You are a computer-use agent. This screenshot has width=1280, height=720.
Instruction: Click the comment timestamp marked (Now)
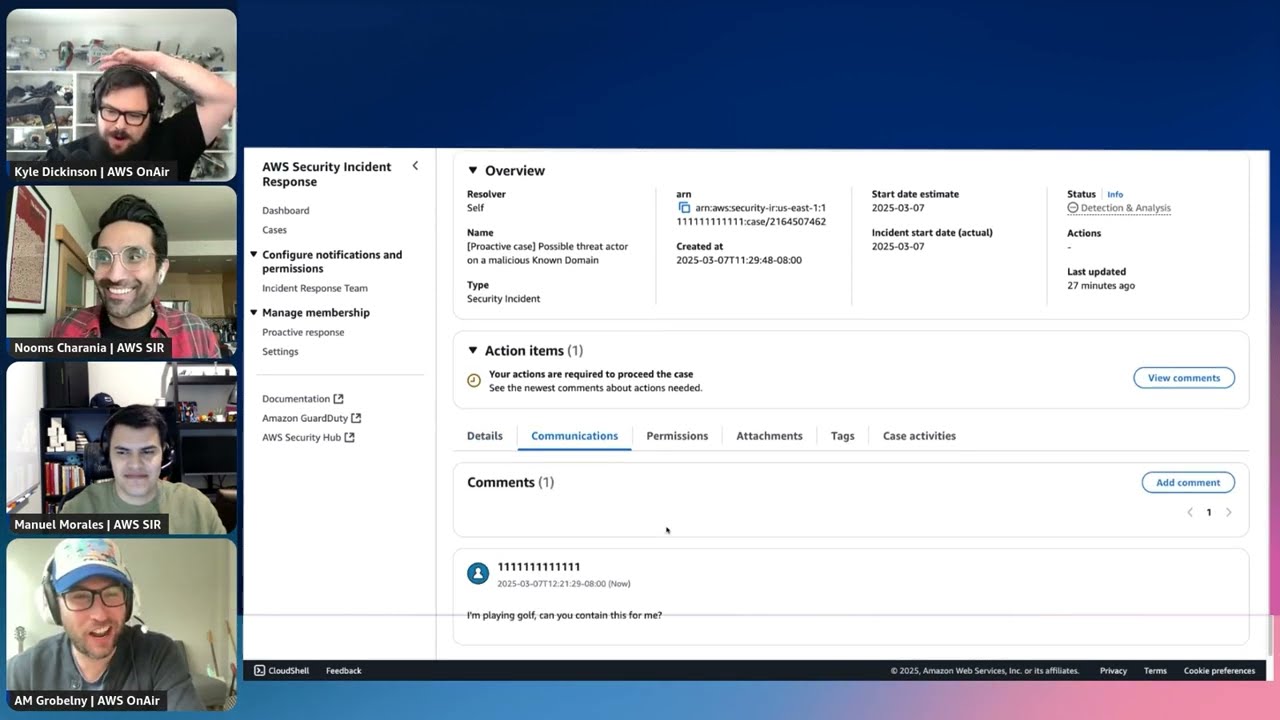tap(564, 584)
